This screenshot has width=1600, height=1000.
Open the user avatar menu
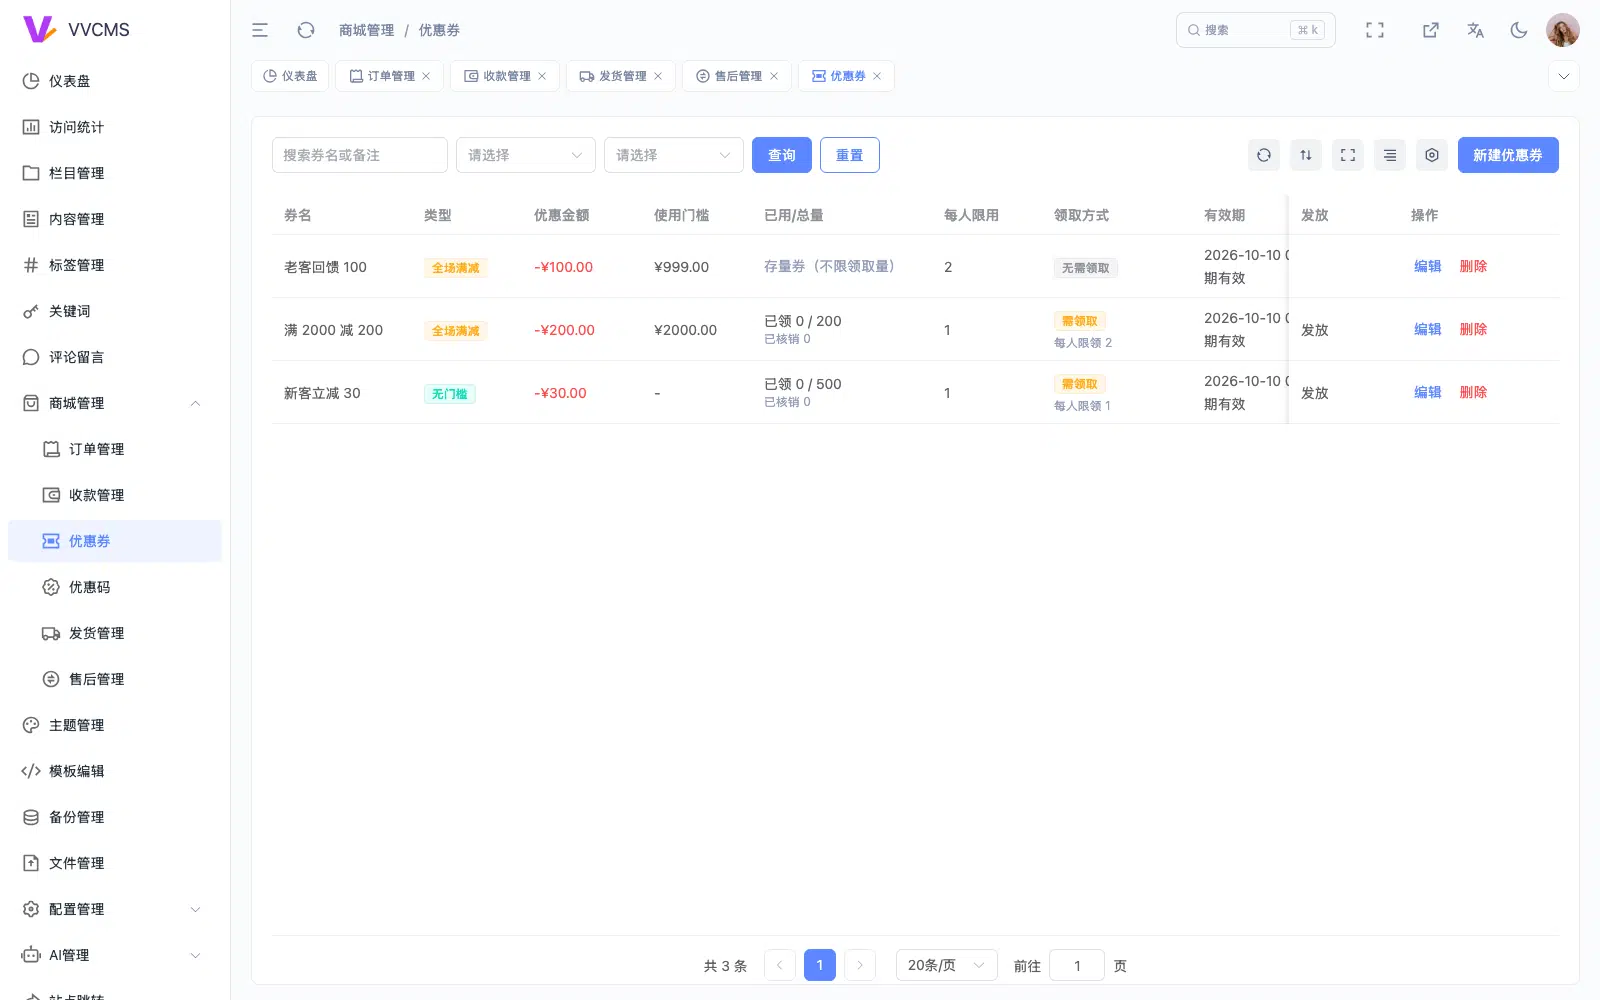click(1563, 30)
